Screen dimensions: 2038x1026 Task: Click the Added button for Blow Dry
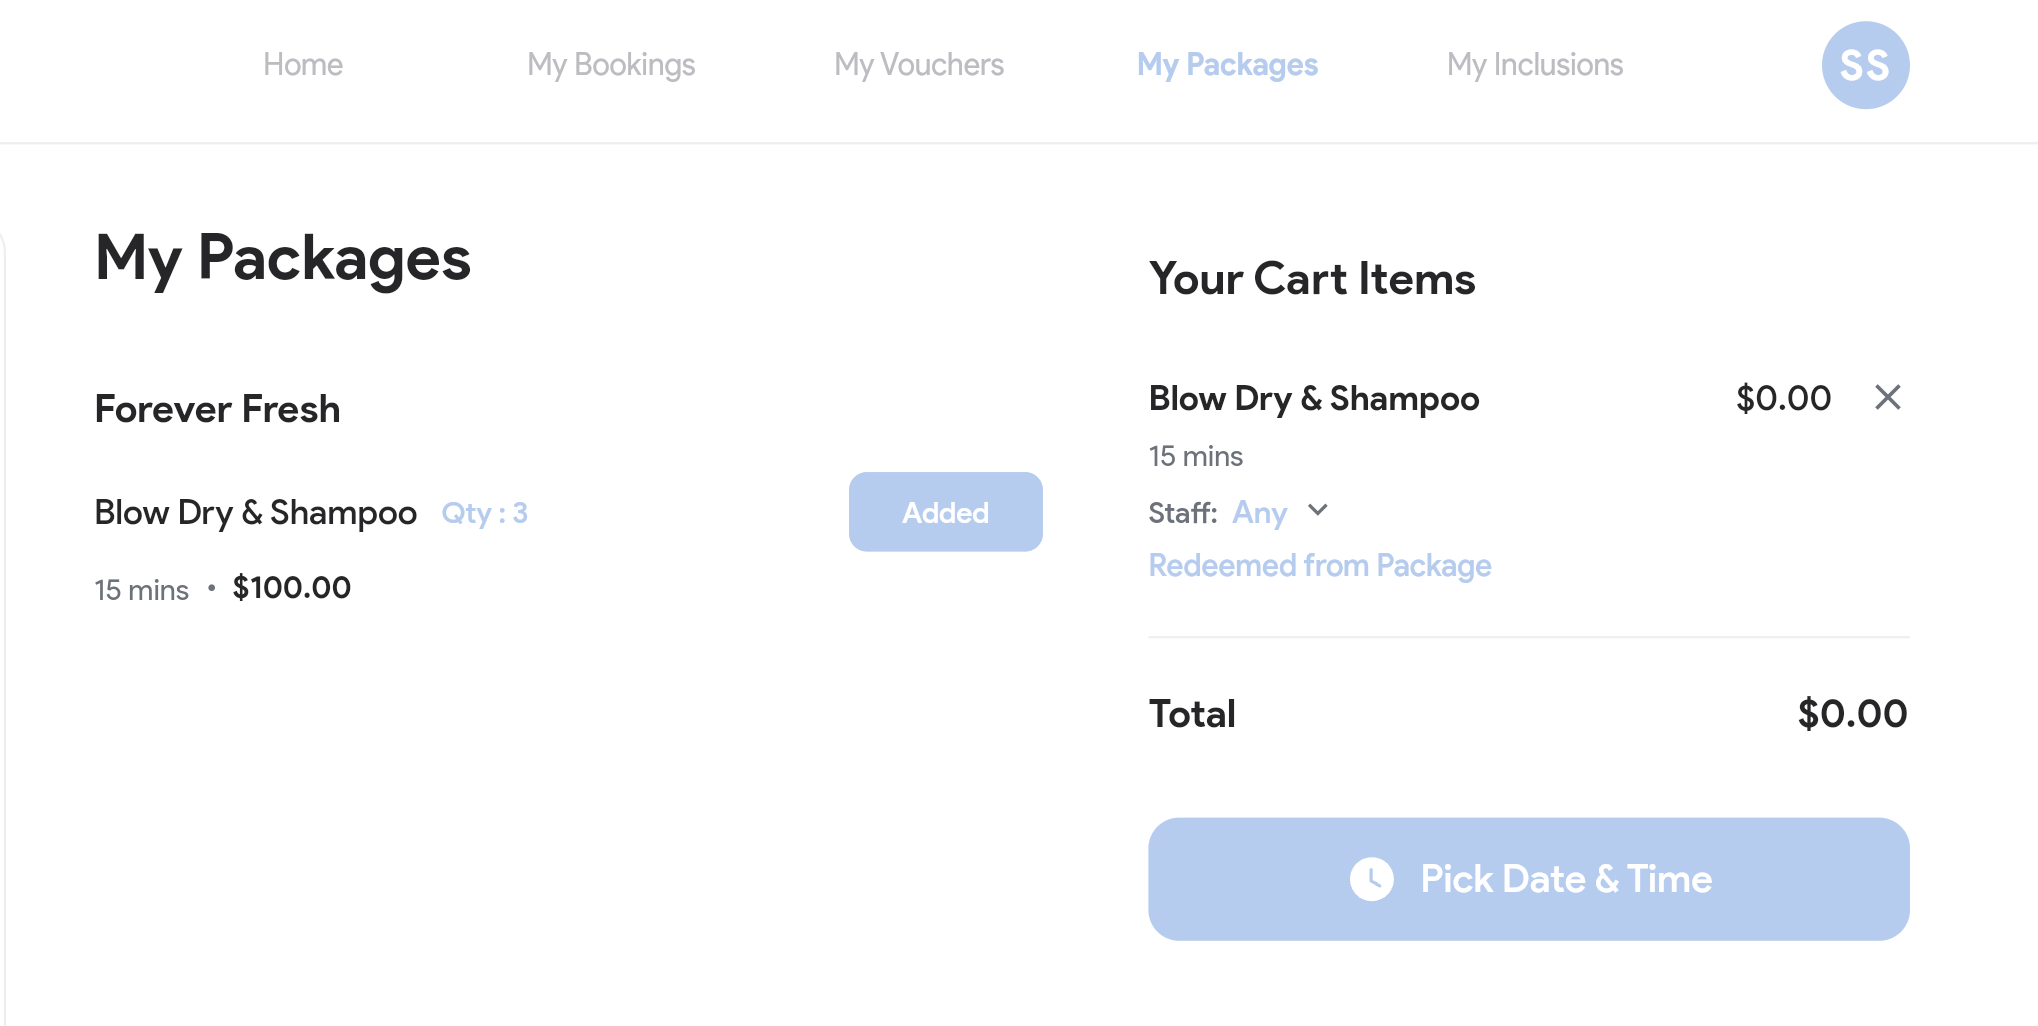pyautogui.click(x=945, y=512)
